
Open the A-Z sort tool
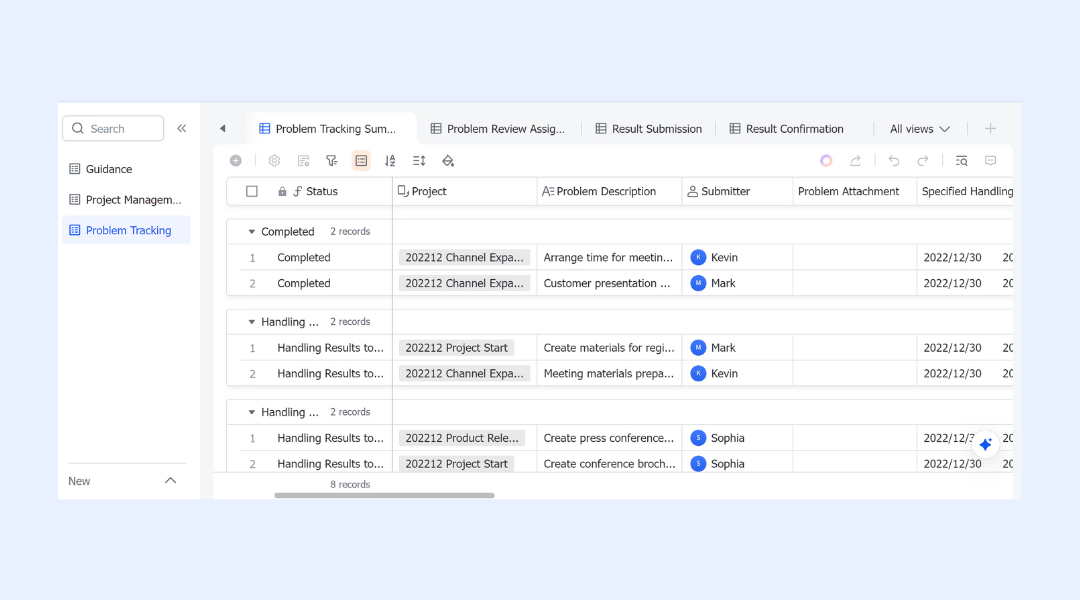pyautogui.click(x=390, y=161)
